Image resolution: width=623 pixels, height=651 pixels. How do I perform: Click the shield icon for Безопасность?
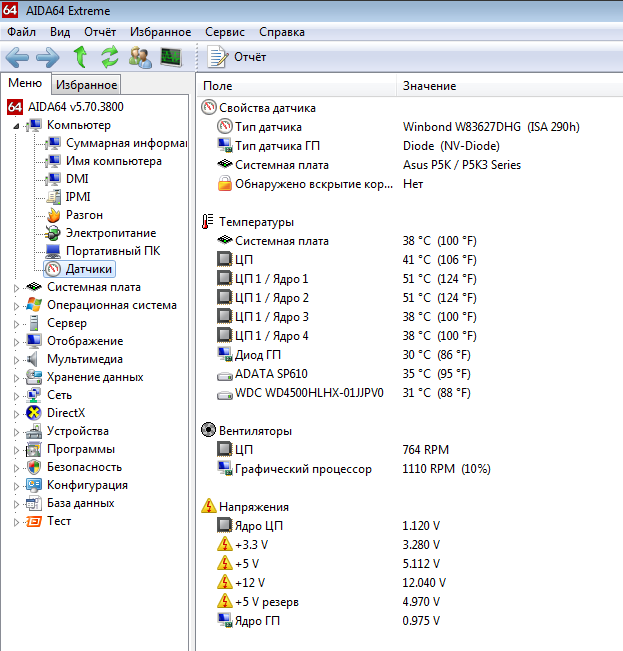pos(34,467)
